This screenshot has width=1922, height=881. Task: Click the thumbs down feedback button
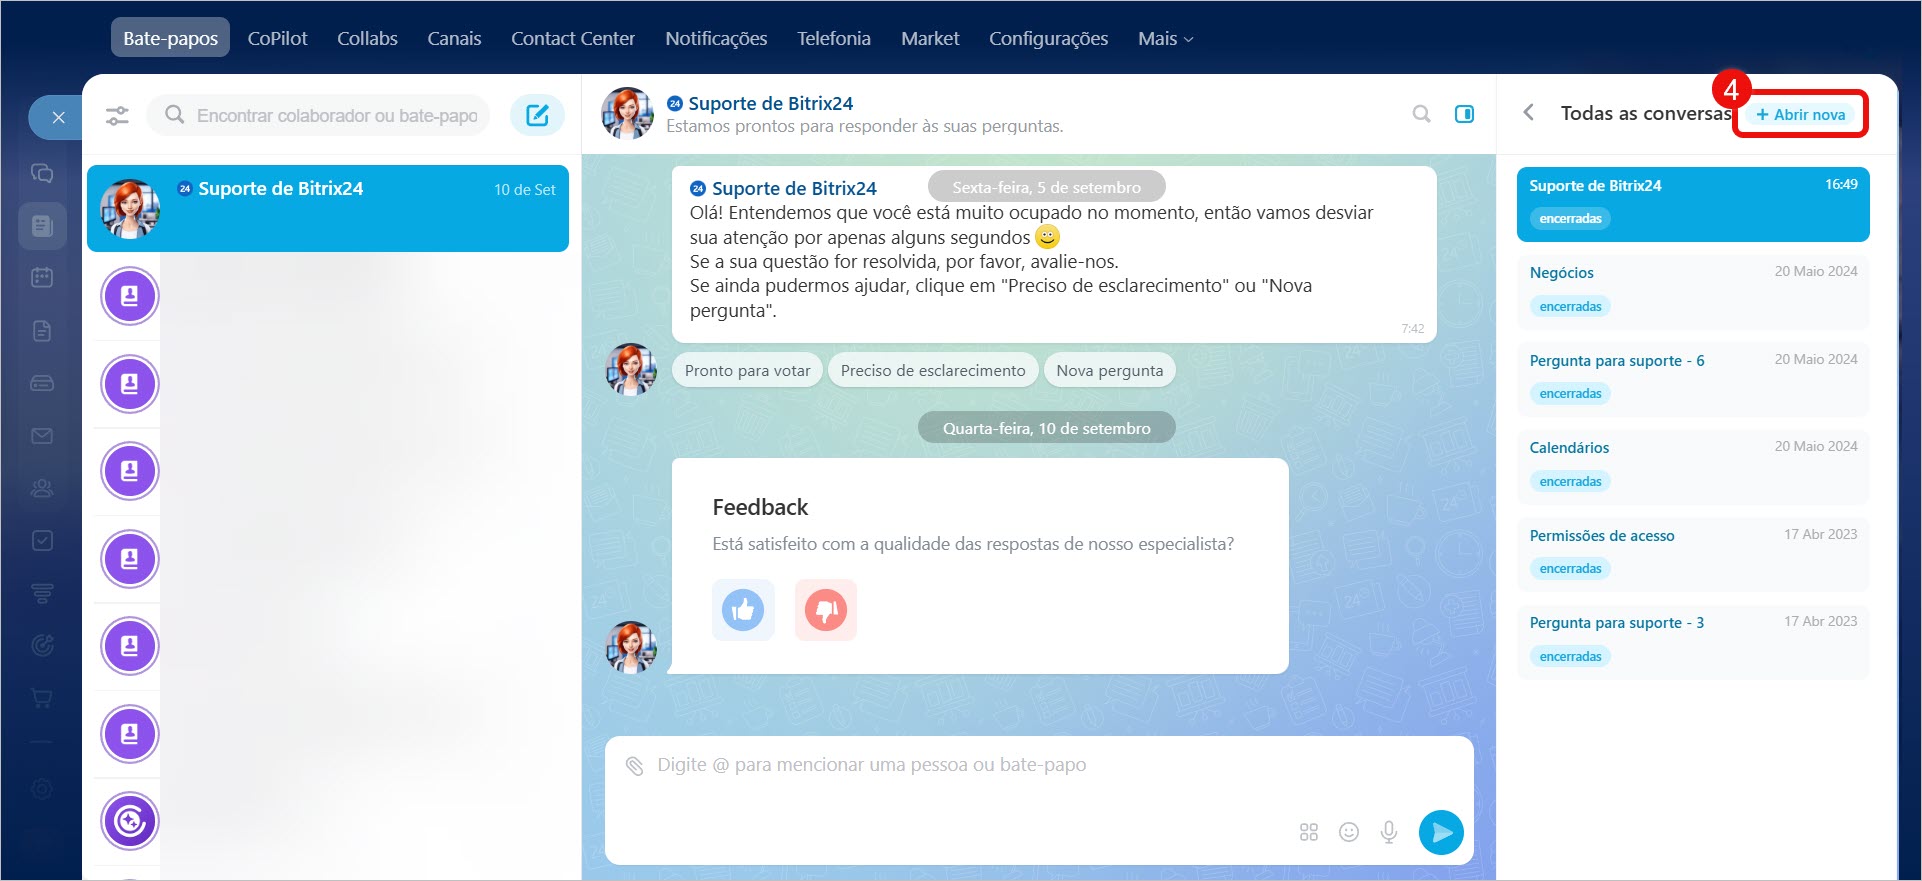click(x=826, y=609)
